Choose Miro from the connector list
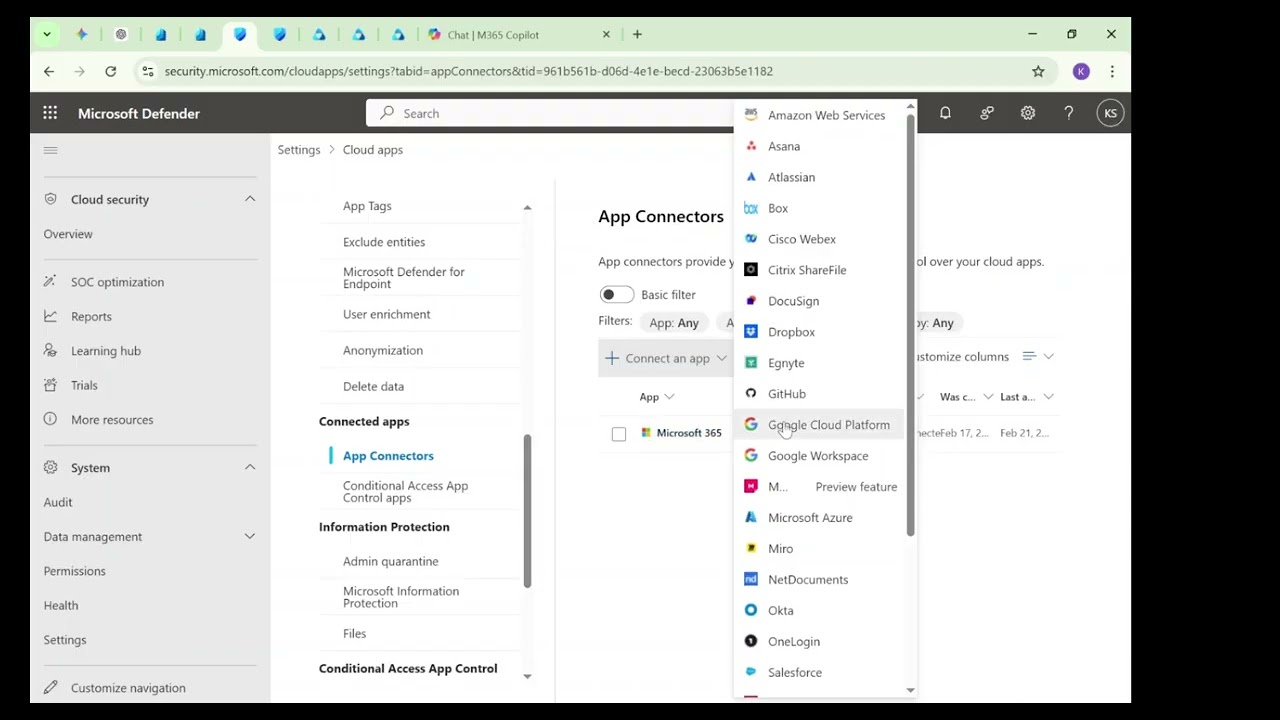Screen dimensions: 1280x720 [x=818, y=549]
